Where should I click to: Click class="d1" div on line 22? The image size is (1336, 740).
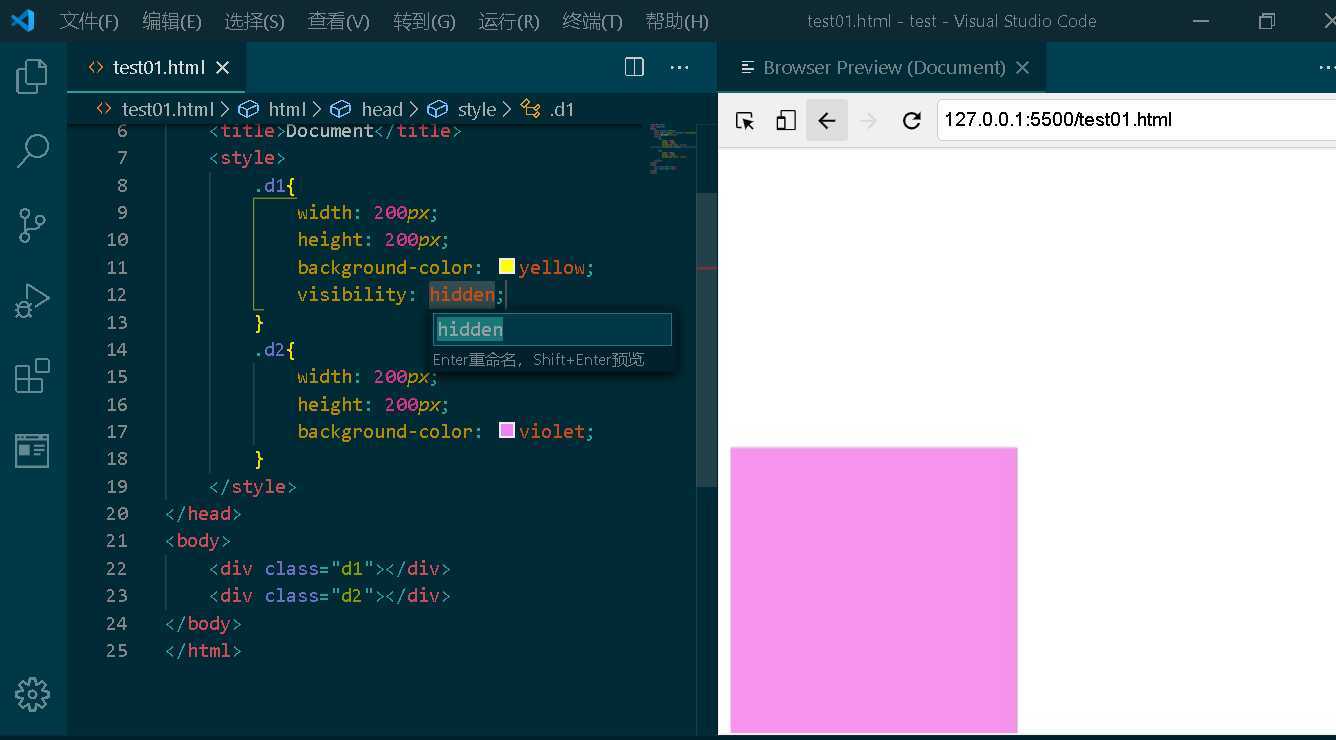330,568
